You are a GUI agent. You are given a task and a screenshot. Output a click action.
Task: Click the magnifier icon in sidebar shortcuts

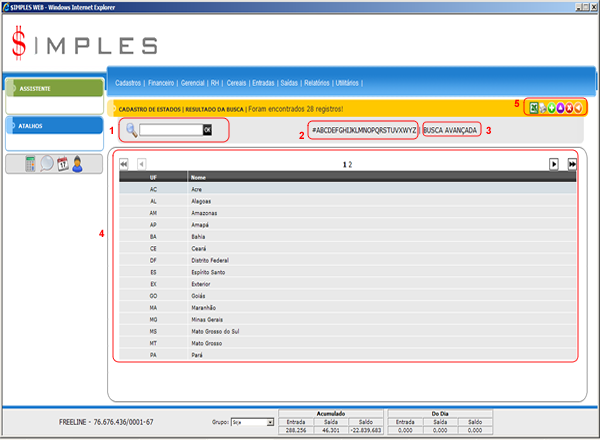point(46,164)
